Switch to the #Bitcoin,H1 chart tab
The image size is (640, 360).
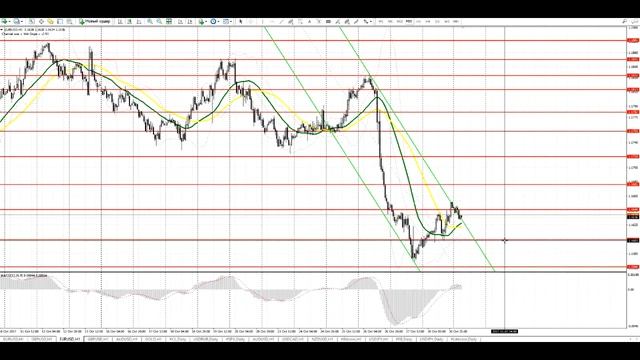click(x=351, y=339)
